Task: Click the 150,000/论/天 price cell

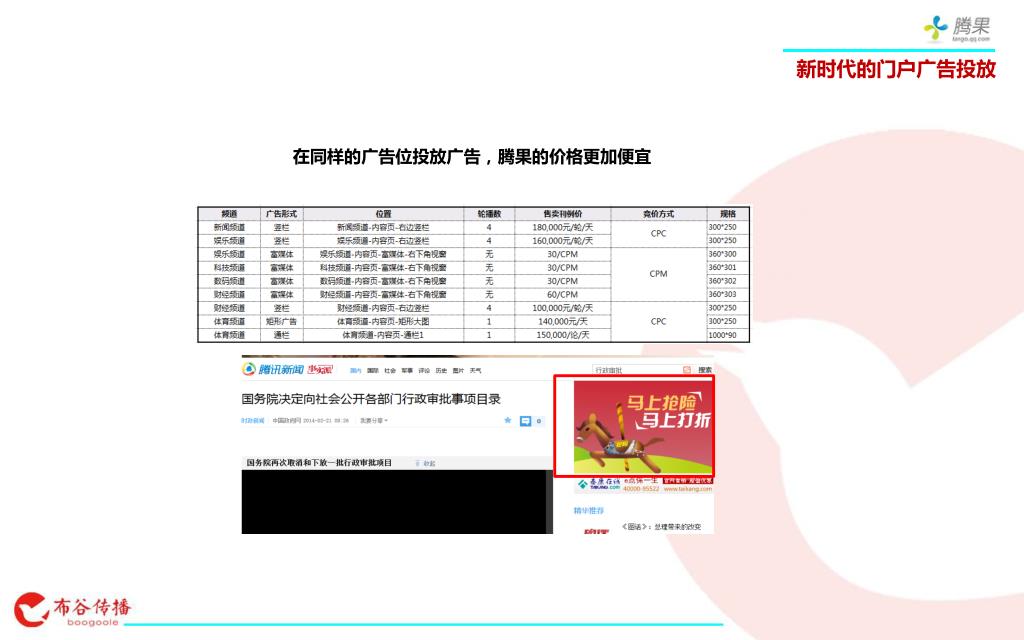Action: [x=563, y=335]
